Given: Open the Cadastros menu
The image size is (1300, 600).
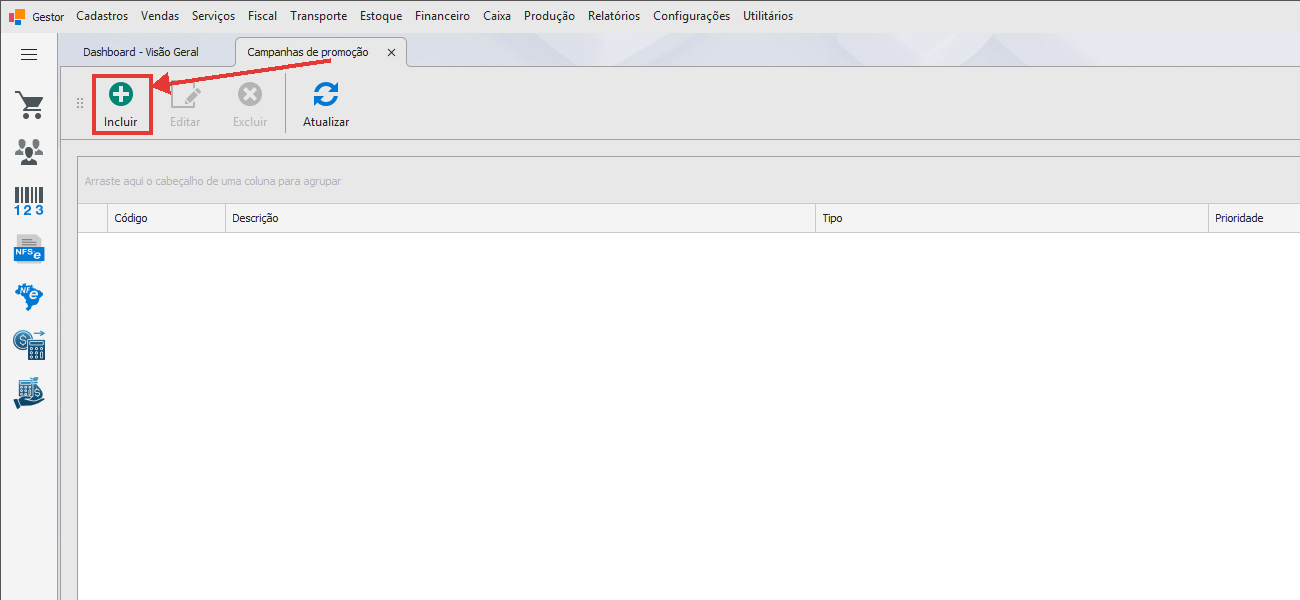Looking at the screenshot, I should point(102,16).
